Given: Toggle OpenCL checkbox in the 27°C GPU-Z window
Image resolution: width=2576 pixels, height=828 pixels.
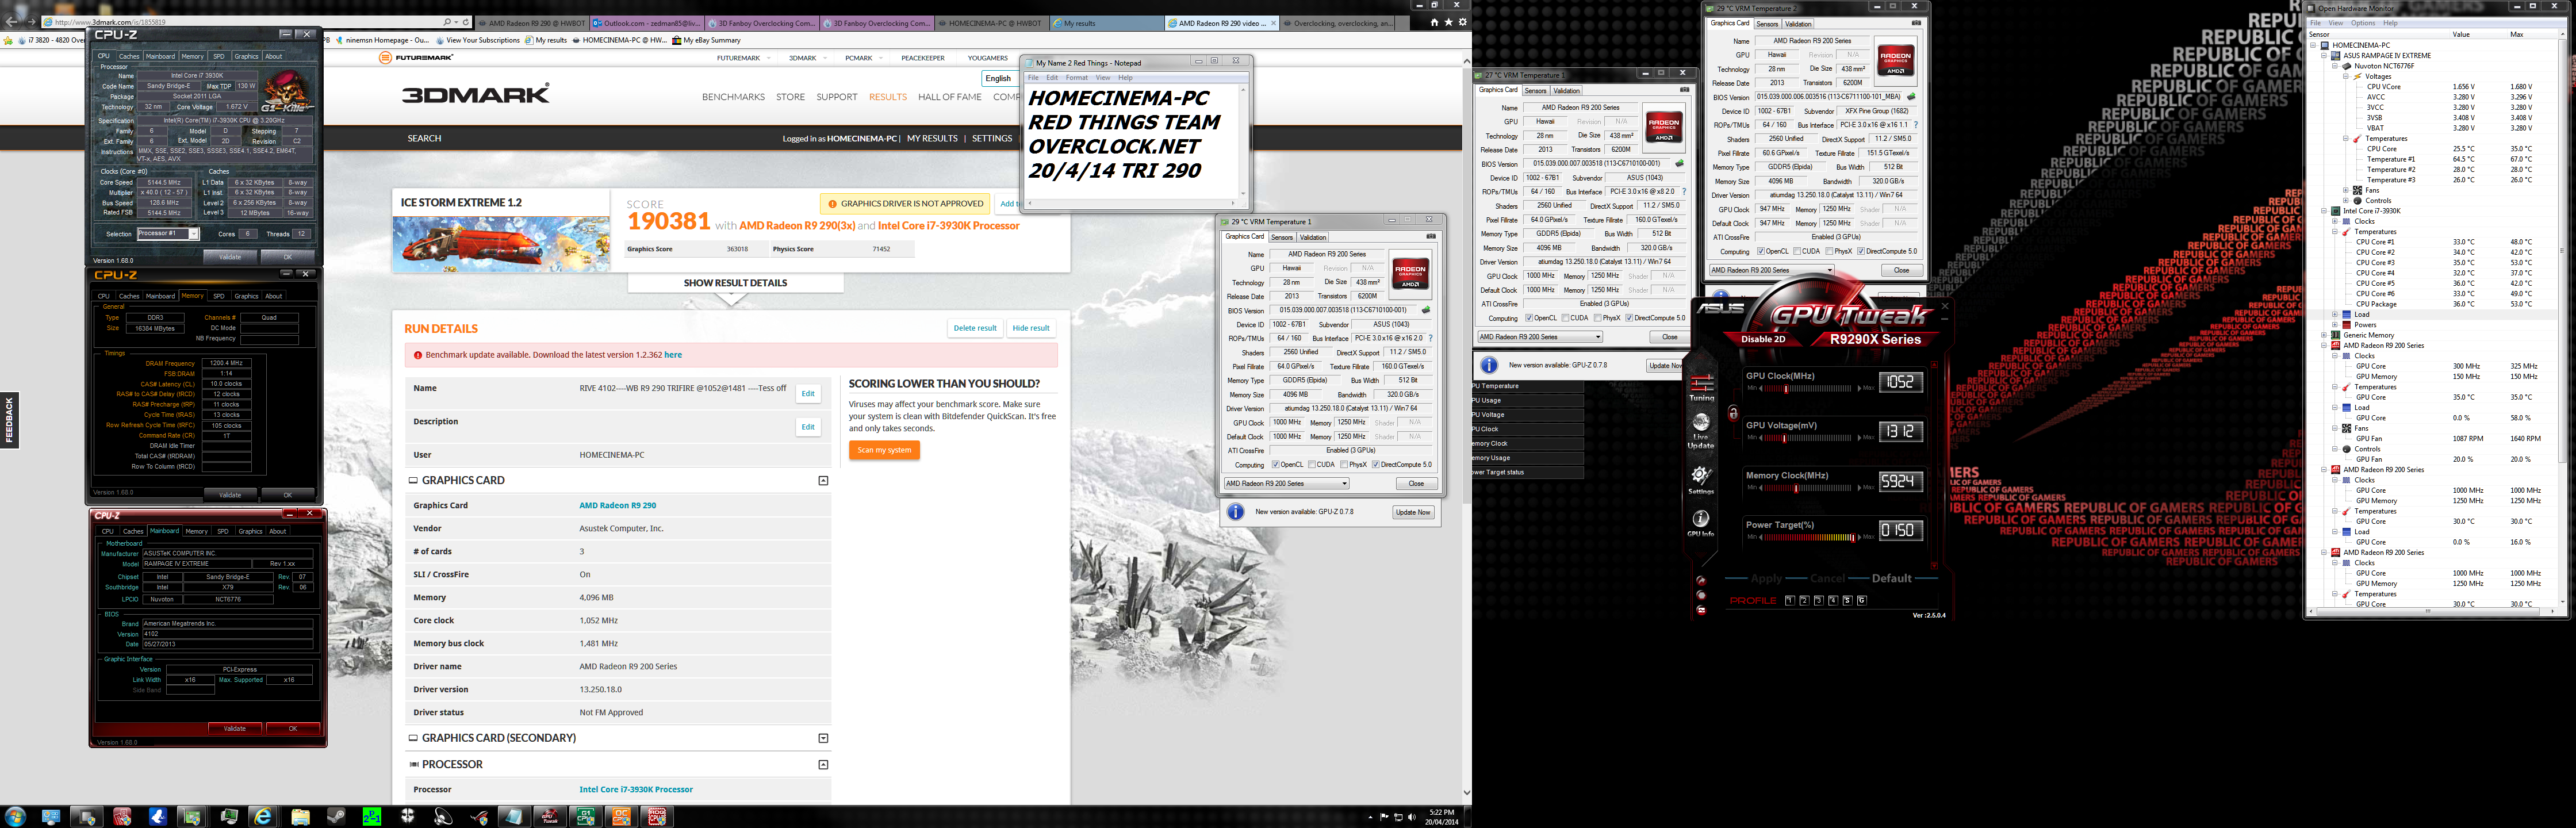Looking at the screenshot, I should click(x=1529, y=318).
